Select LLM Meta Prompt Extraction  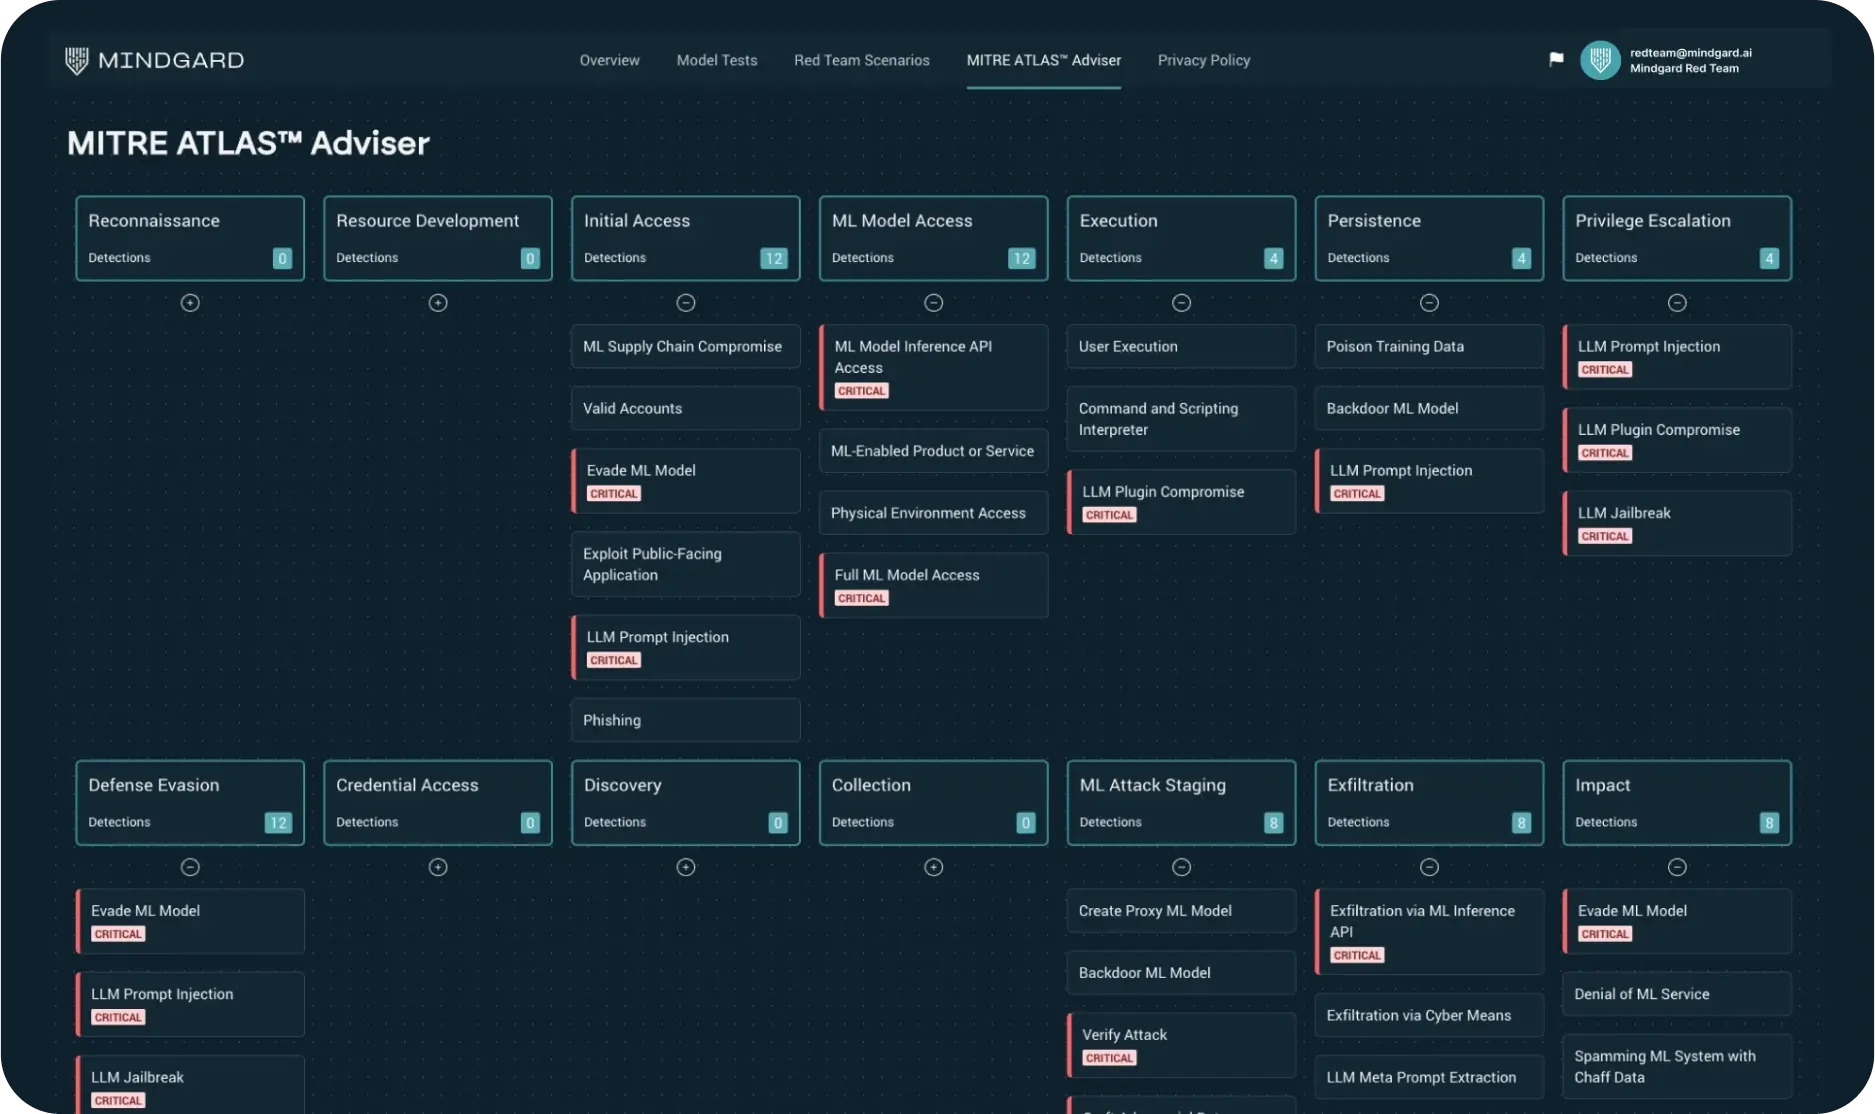tap(1429, 1077)
